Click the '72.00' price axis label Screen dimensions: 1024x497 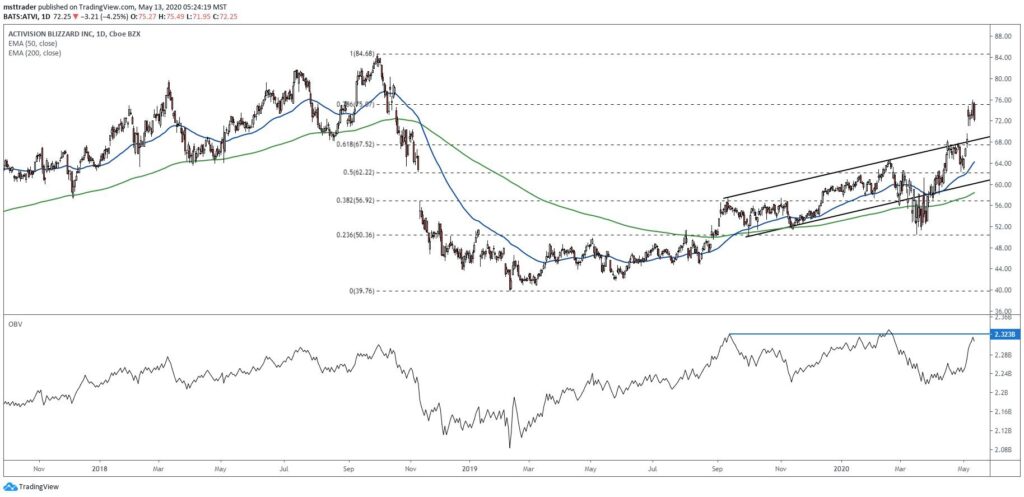click(x=1002, y=121)
